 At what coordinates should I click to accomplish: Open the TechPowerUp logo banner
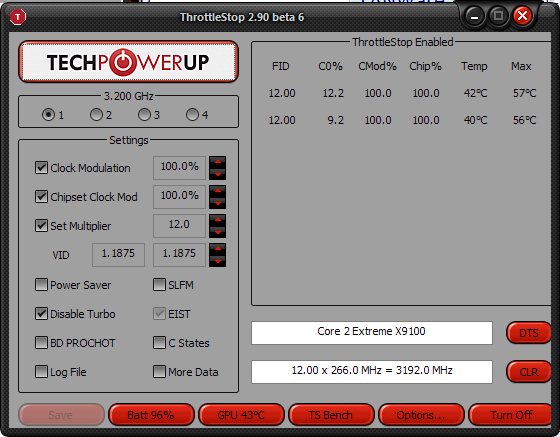(128, 62)
